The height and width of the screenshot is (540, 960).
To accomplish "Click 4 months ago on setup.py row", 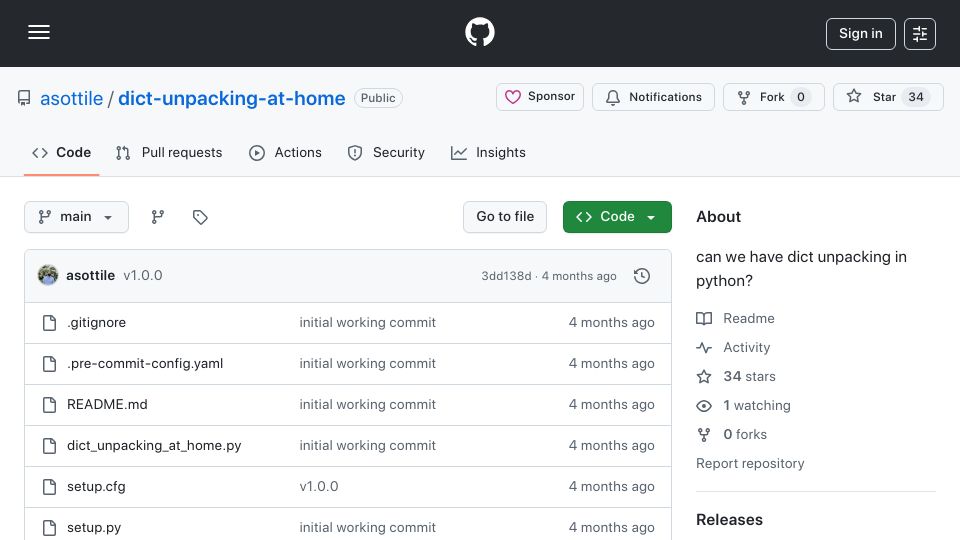I will pos(612,528).
